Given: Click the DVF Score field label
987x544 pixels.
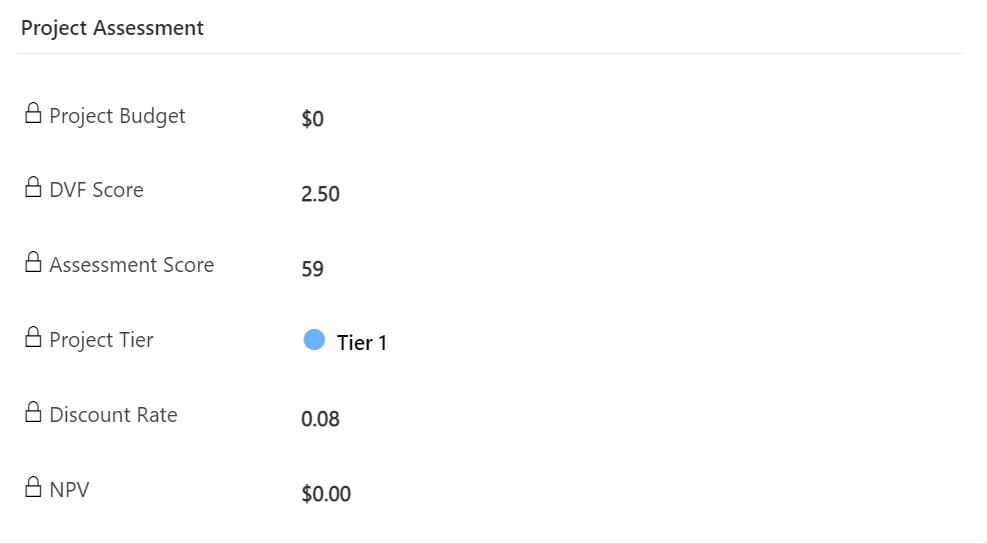Looking at the screenshot, I should [96, 190].
